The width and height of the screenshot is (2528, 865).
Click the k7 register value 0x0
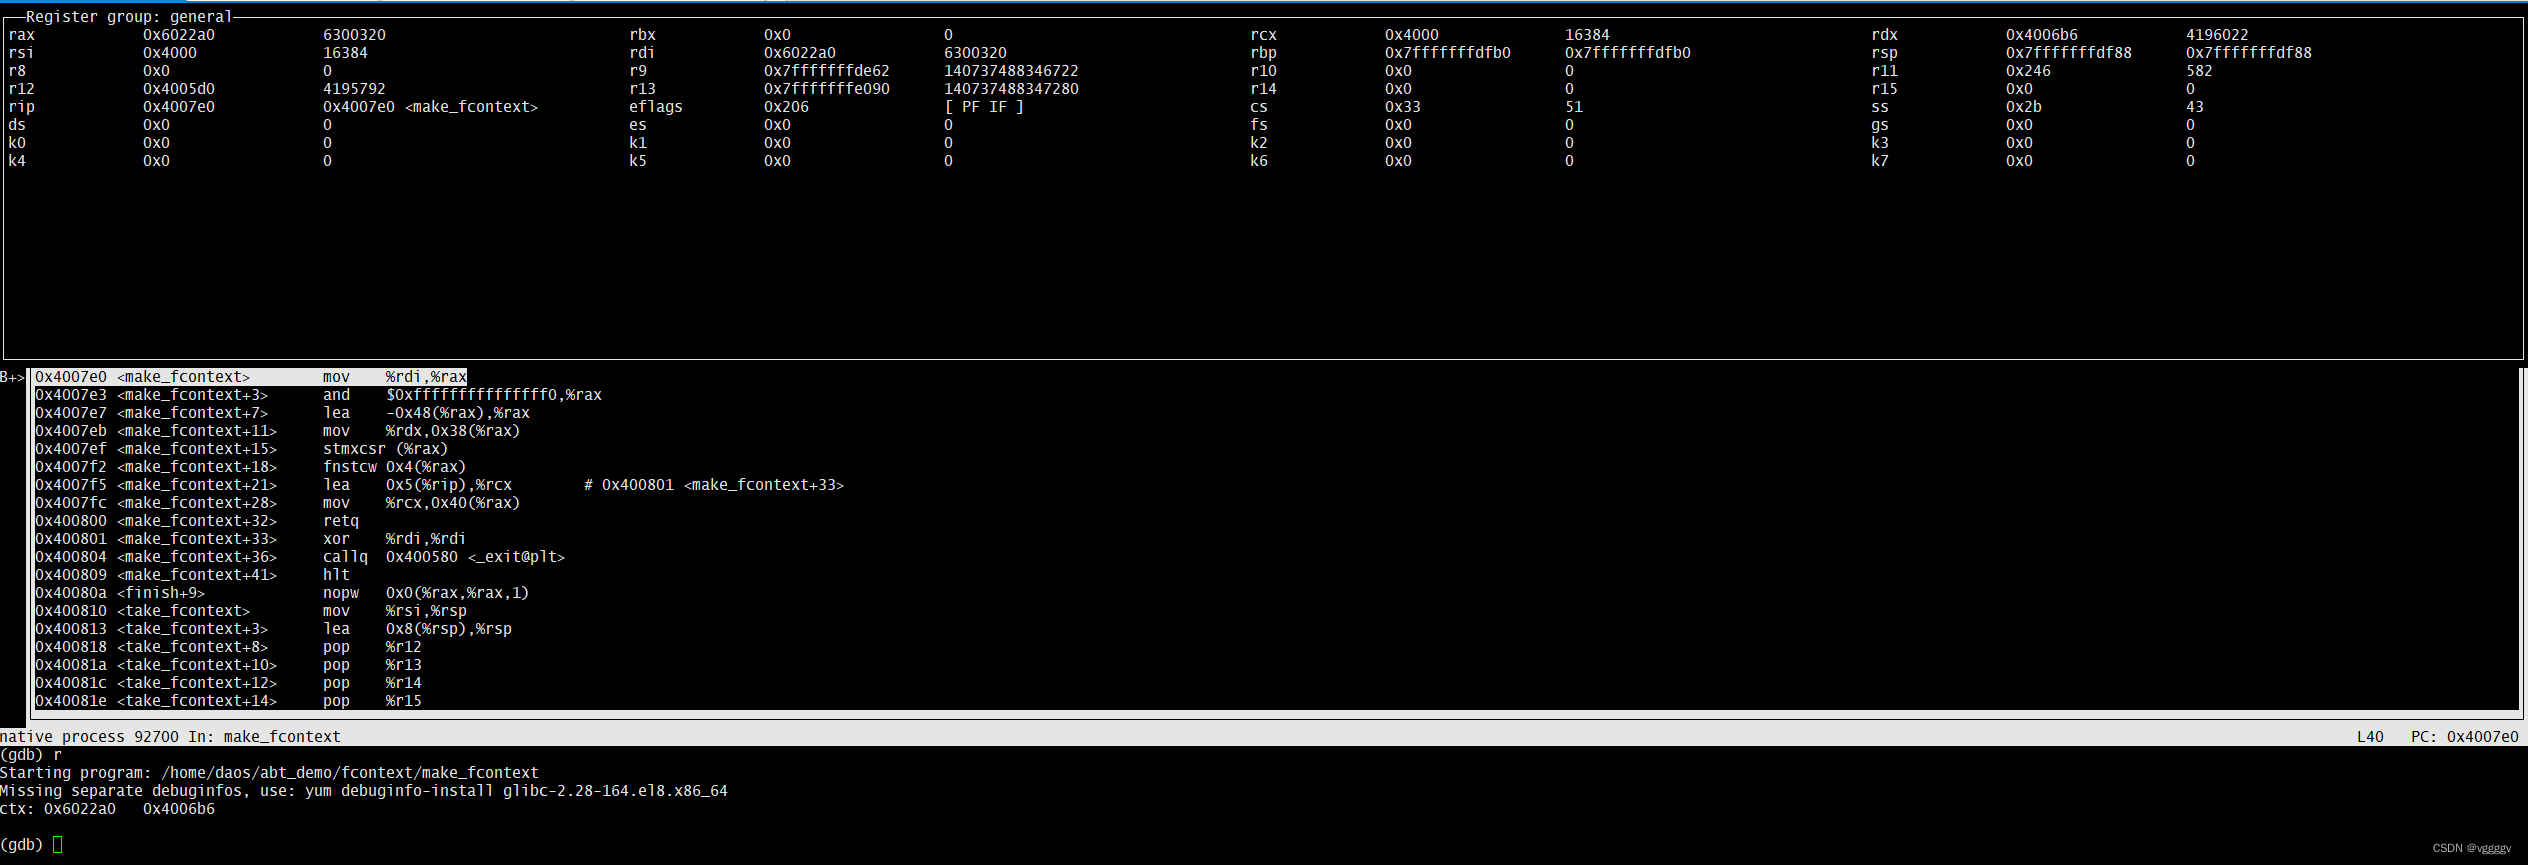pos(2019,161)
